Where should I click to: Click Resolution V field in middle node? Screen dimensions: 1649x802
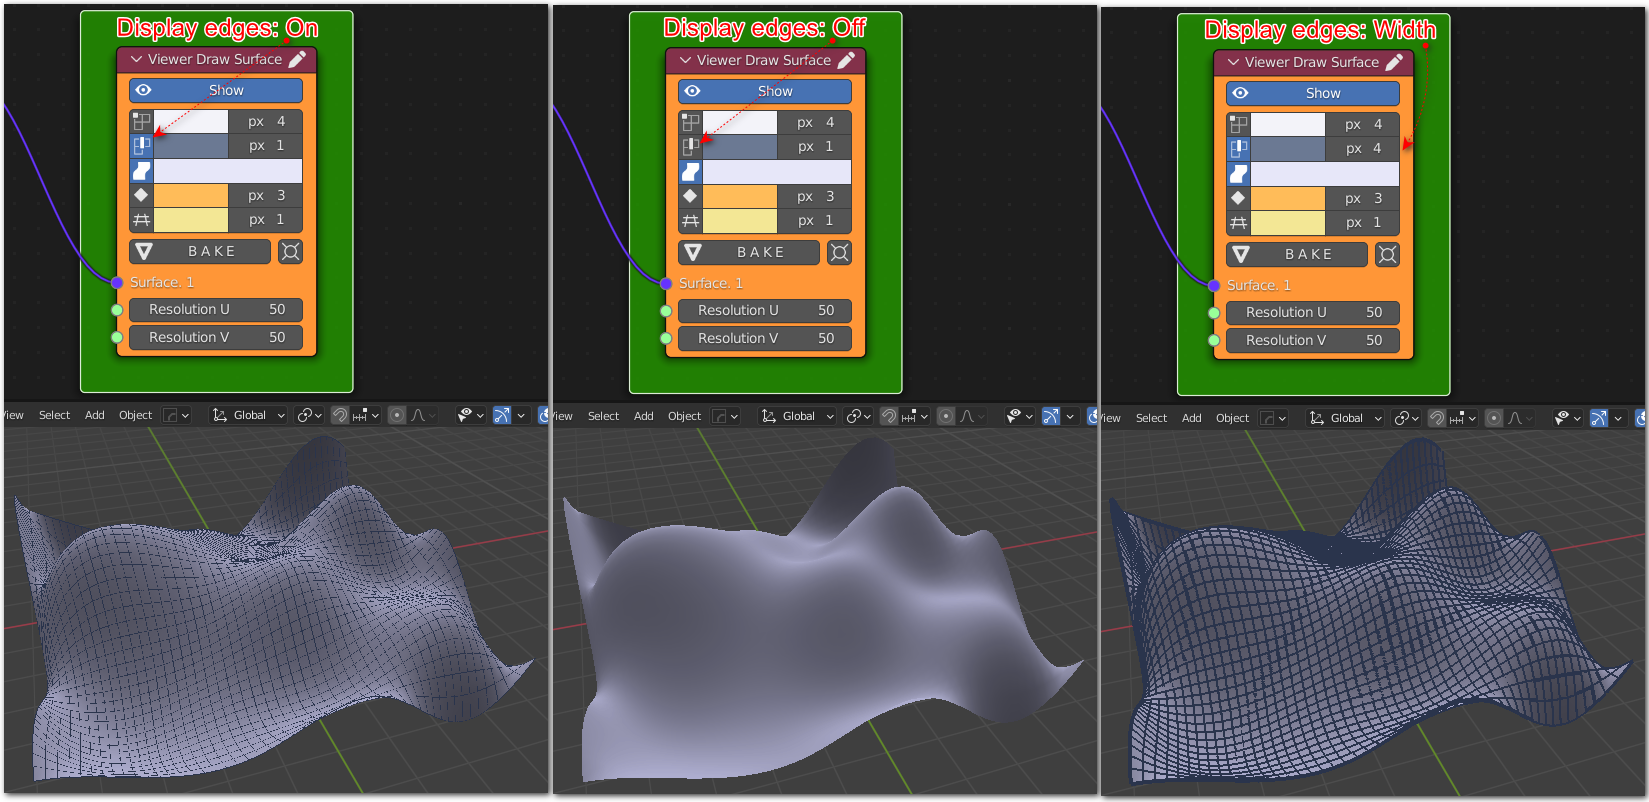tap(765, 338)
